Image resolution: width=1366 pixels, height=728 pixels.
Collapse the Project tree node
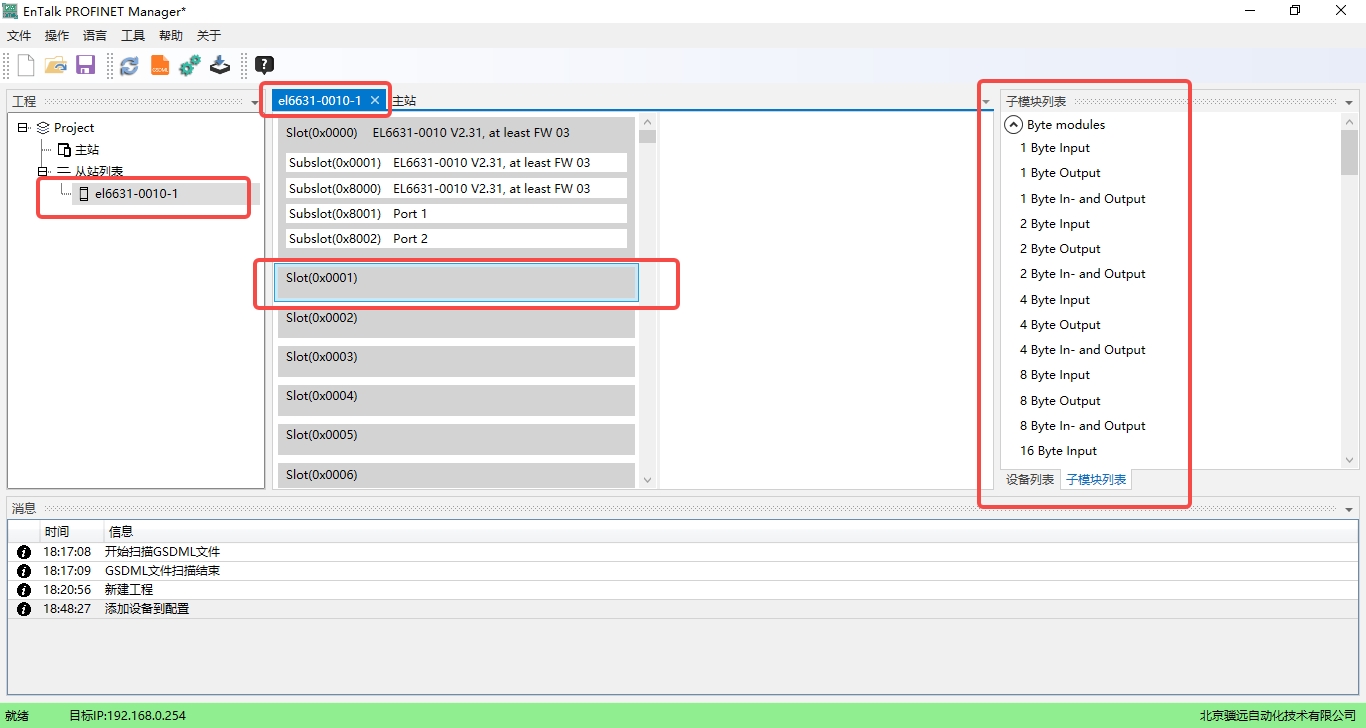coord(23,128)
